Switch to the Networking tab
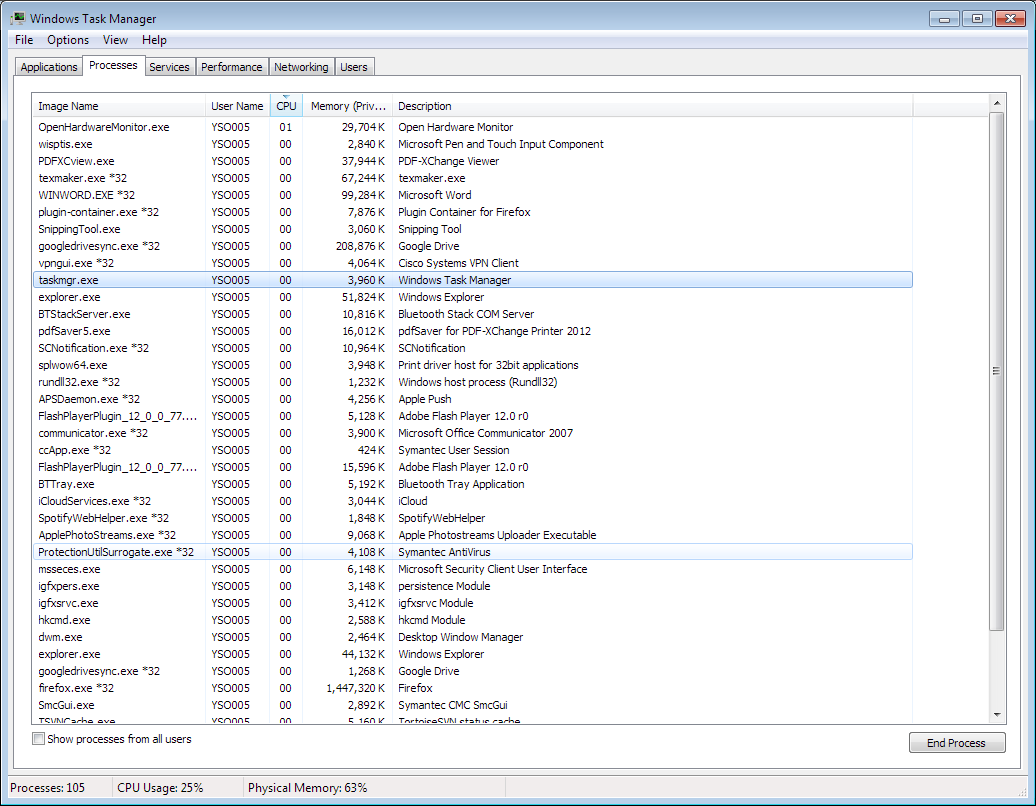 [301, 67]
